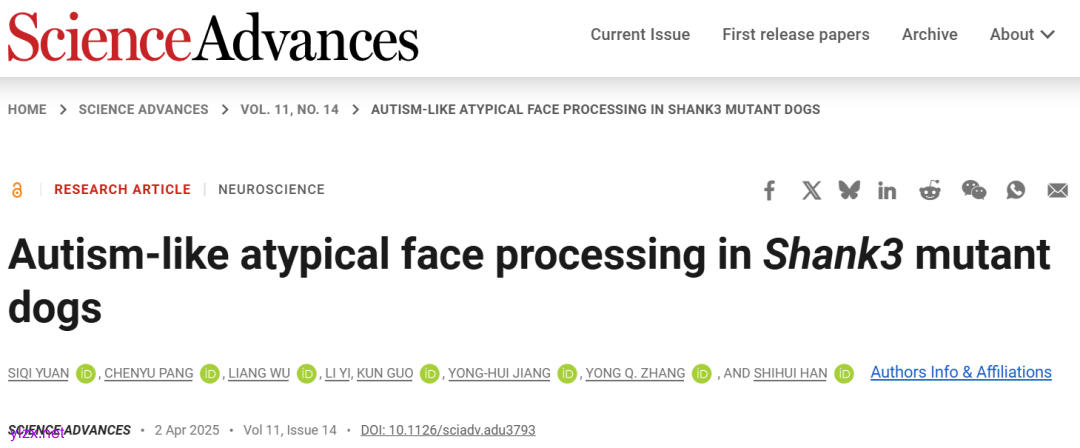The image size is (1080, 448).
Task: Navigate to HOME breadcrumb
Action: pos(27,109)
